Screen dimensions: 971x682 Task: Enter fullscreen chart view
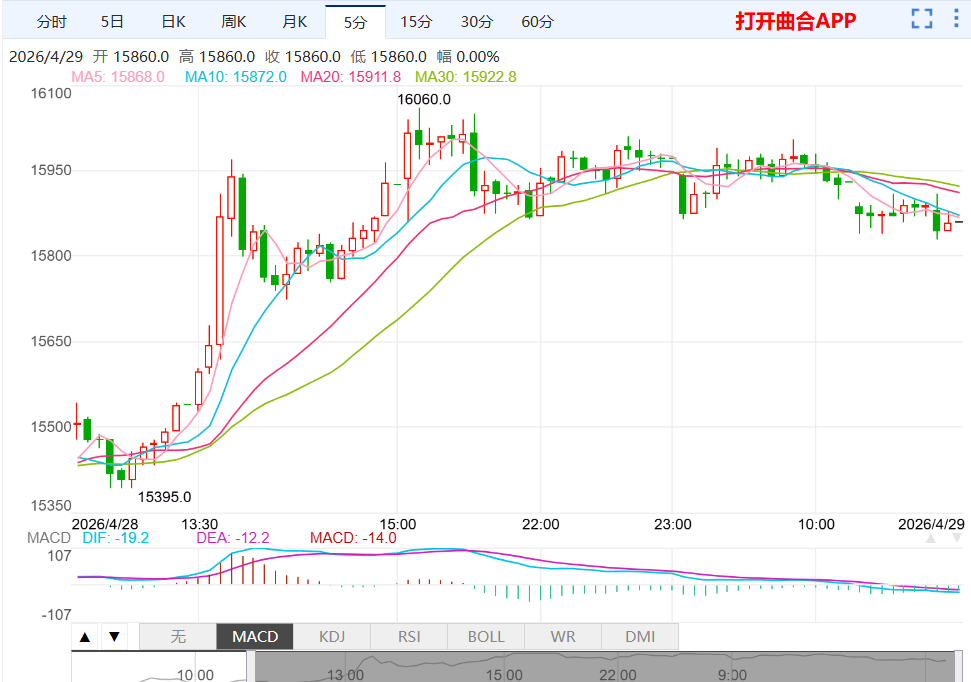[920, 18]
